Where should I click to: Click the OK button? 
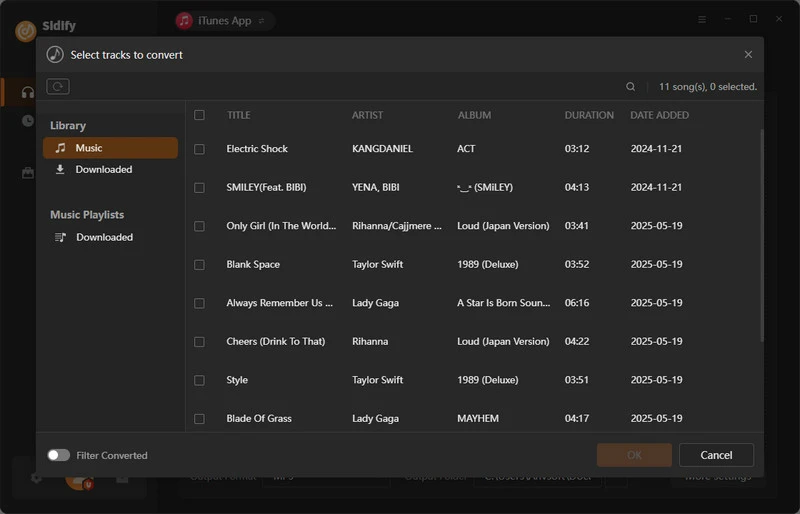[x=634, y=455]
